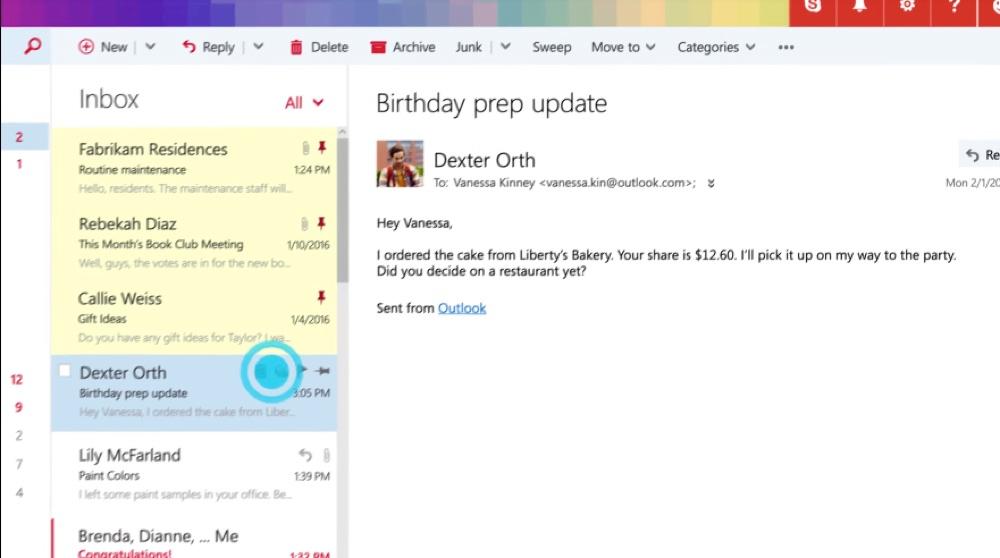Expand the New button dropdown arrow

(150, 47)
